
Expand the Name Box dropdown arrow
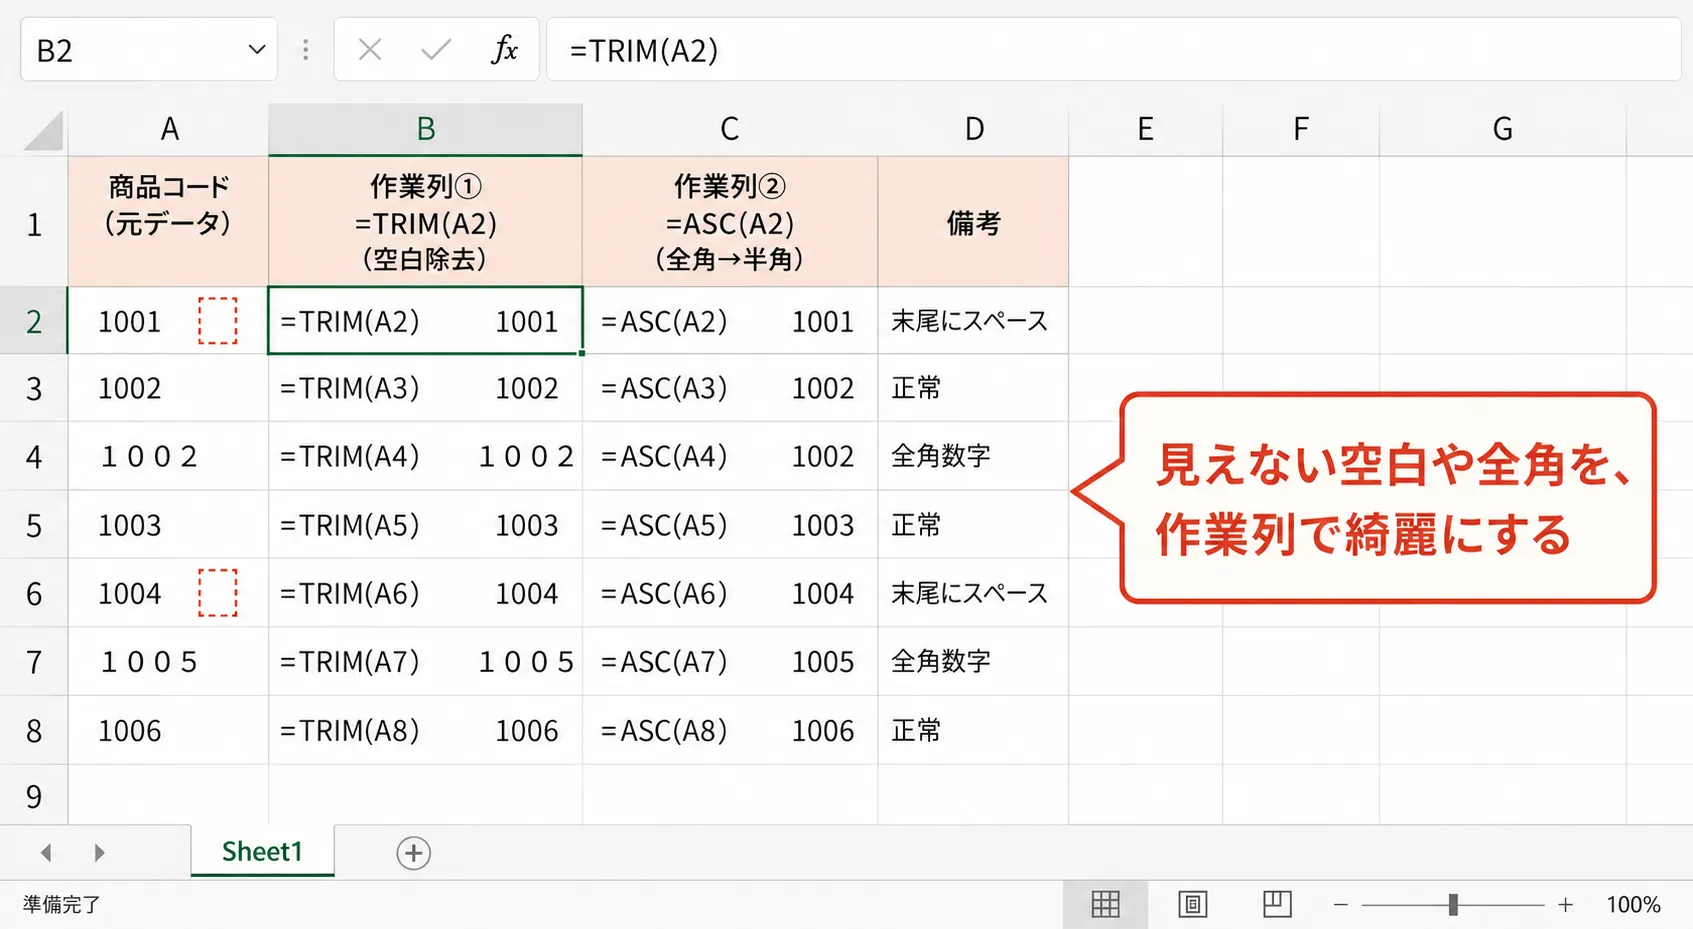pos(257,49)
